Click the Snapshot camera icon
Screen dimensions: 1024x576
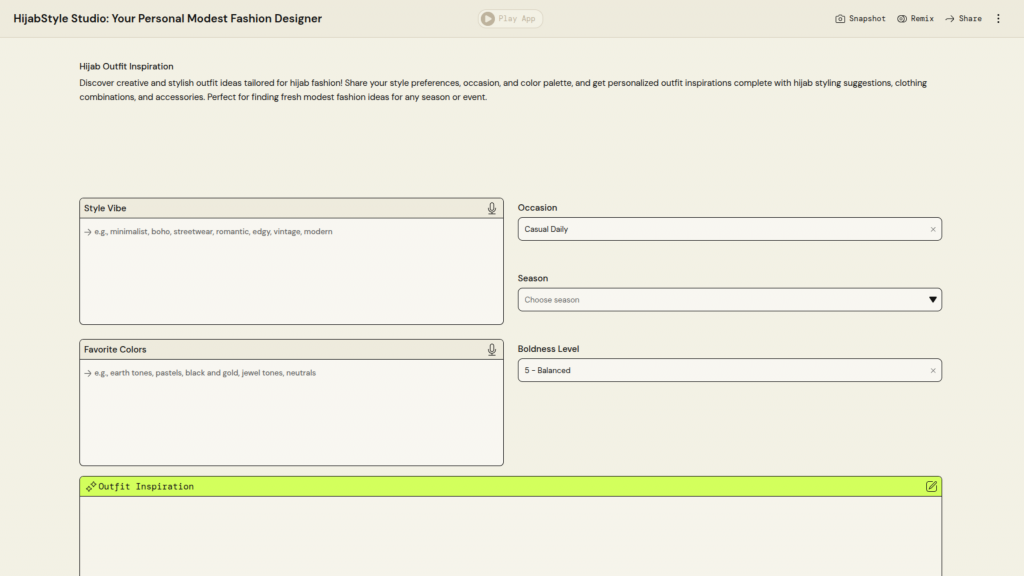point(841,19)
